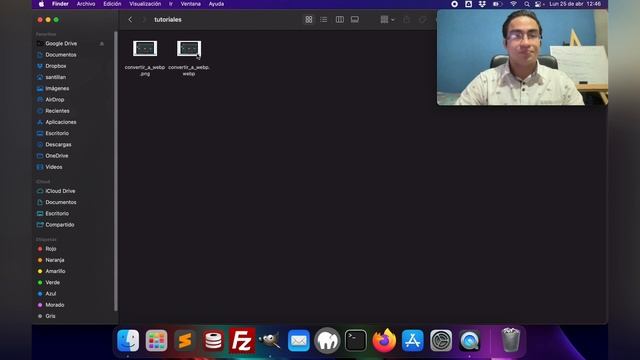The width and height of the screenshot is (640, 360).
Task: Filter by Morado tag
Action: (x=55, y=305)
